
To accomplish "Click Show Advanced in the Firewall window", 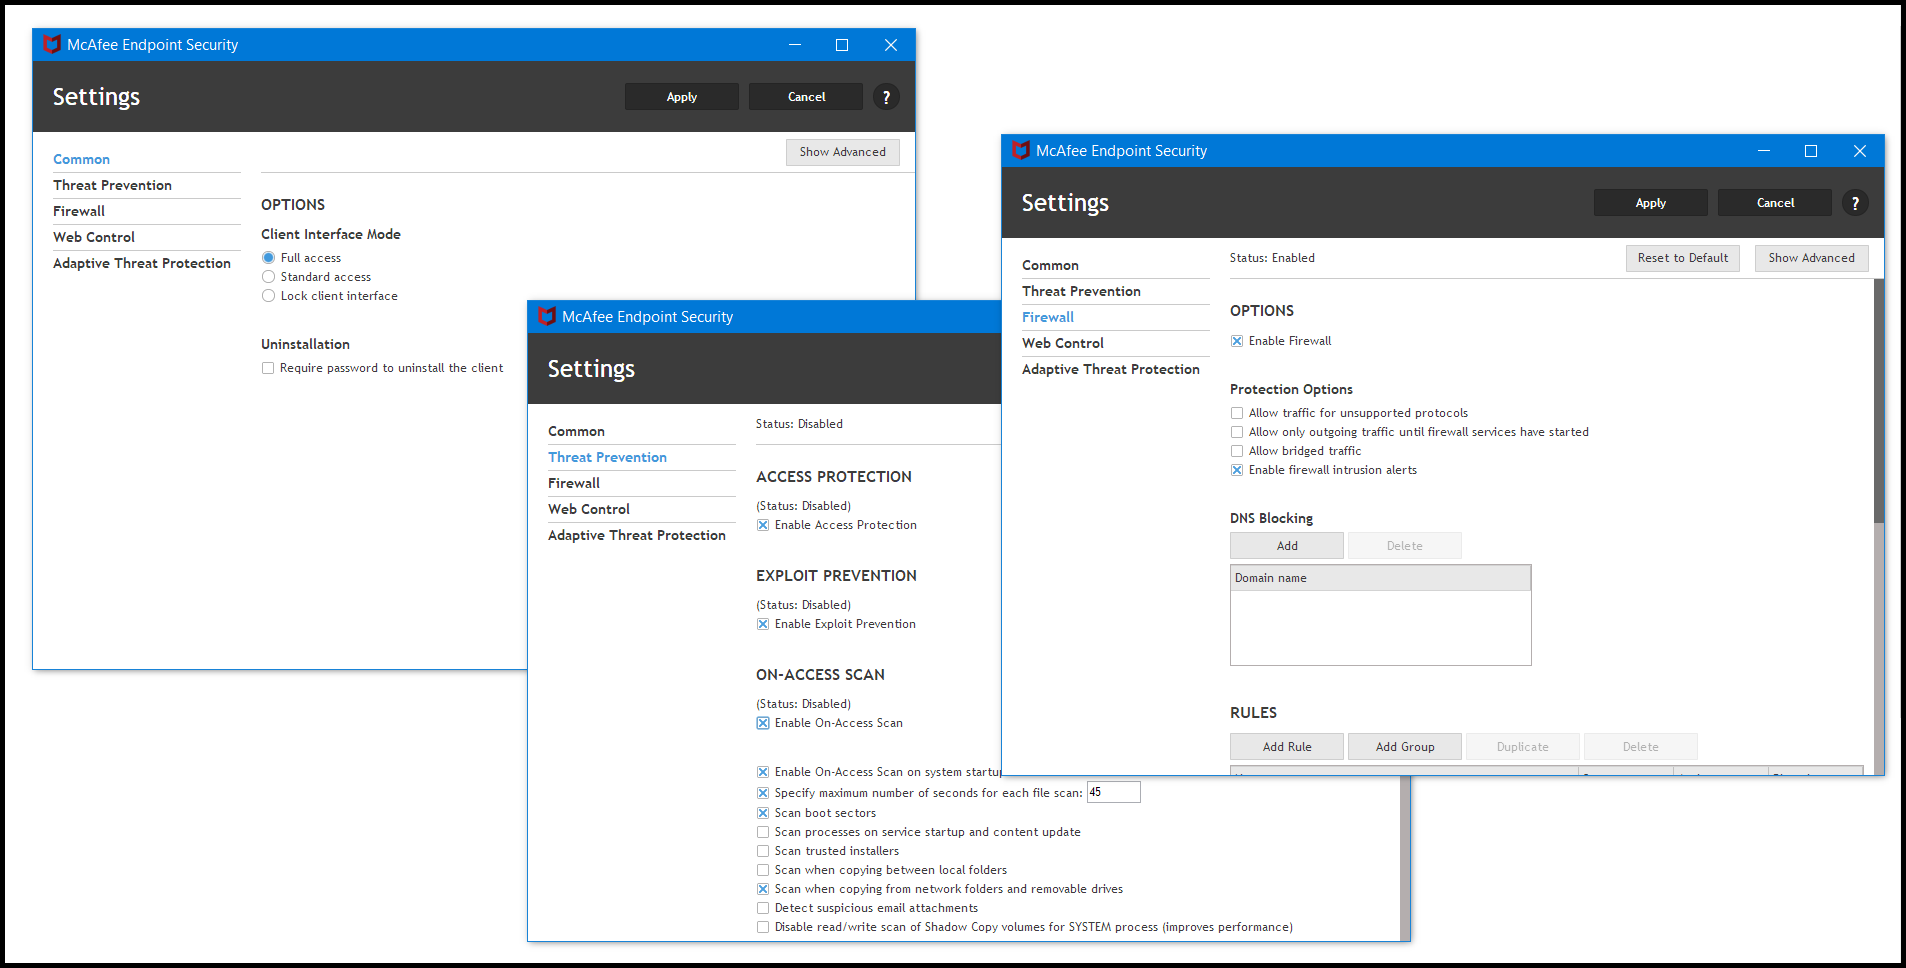I will click(1811, 258).
